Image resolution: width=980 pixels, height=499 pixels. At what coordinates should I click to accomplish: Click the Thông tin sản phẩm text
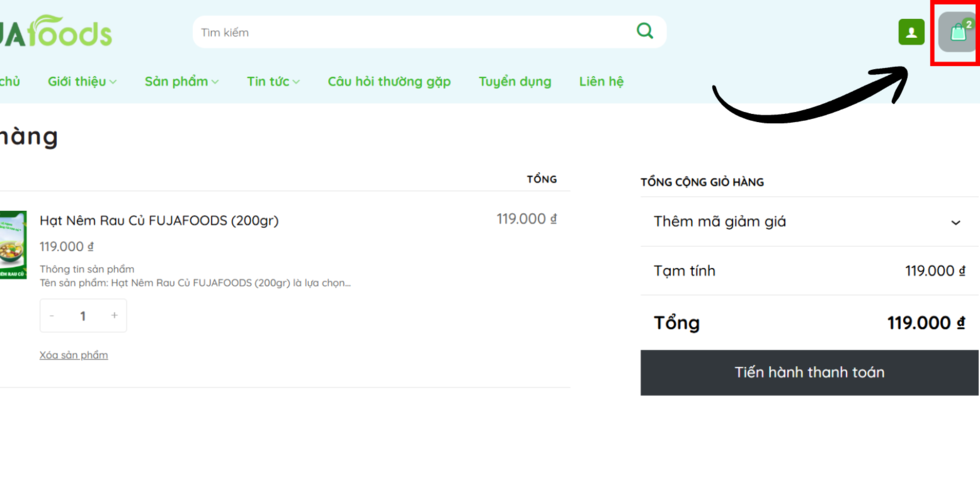87,270
